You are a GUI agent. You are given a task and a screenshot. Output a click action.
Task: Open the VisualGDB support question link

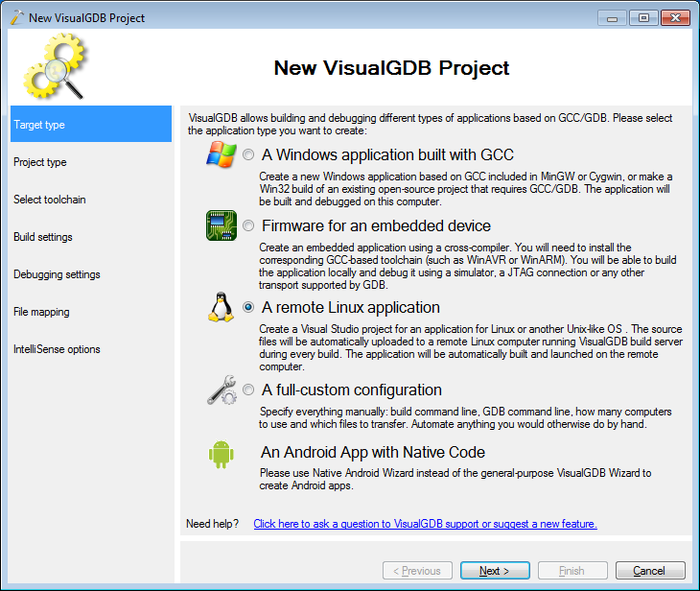point(425,524)
